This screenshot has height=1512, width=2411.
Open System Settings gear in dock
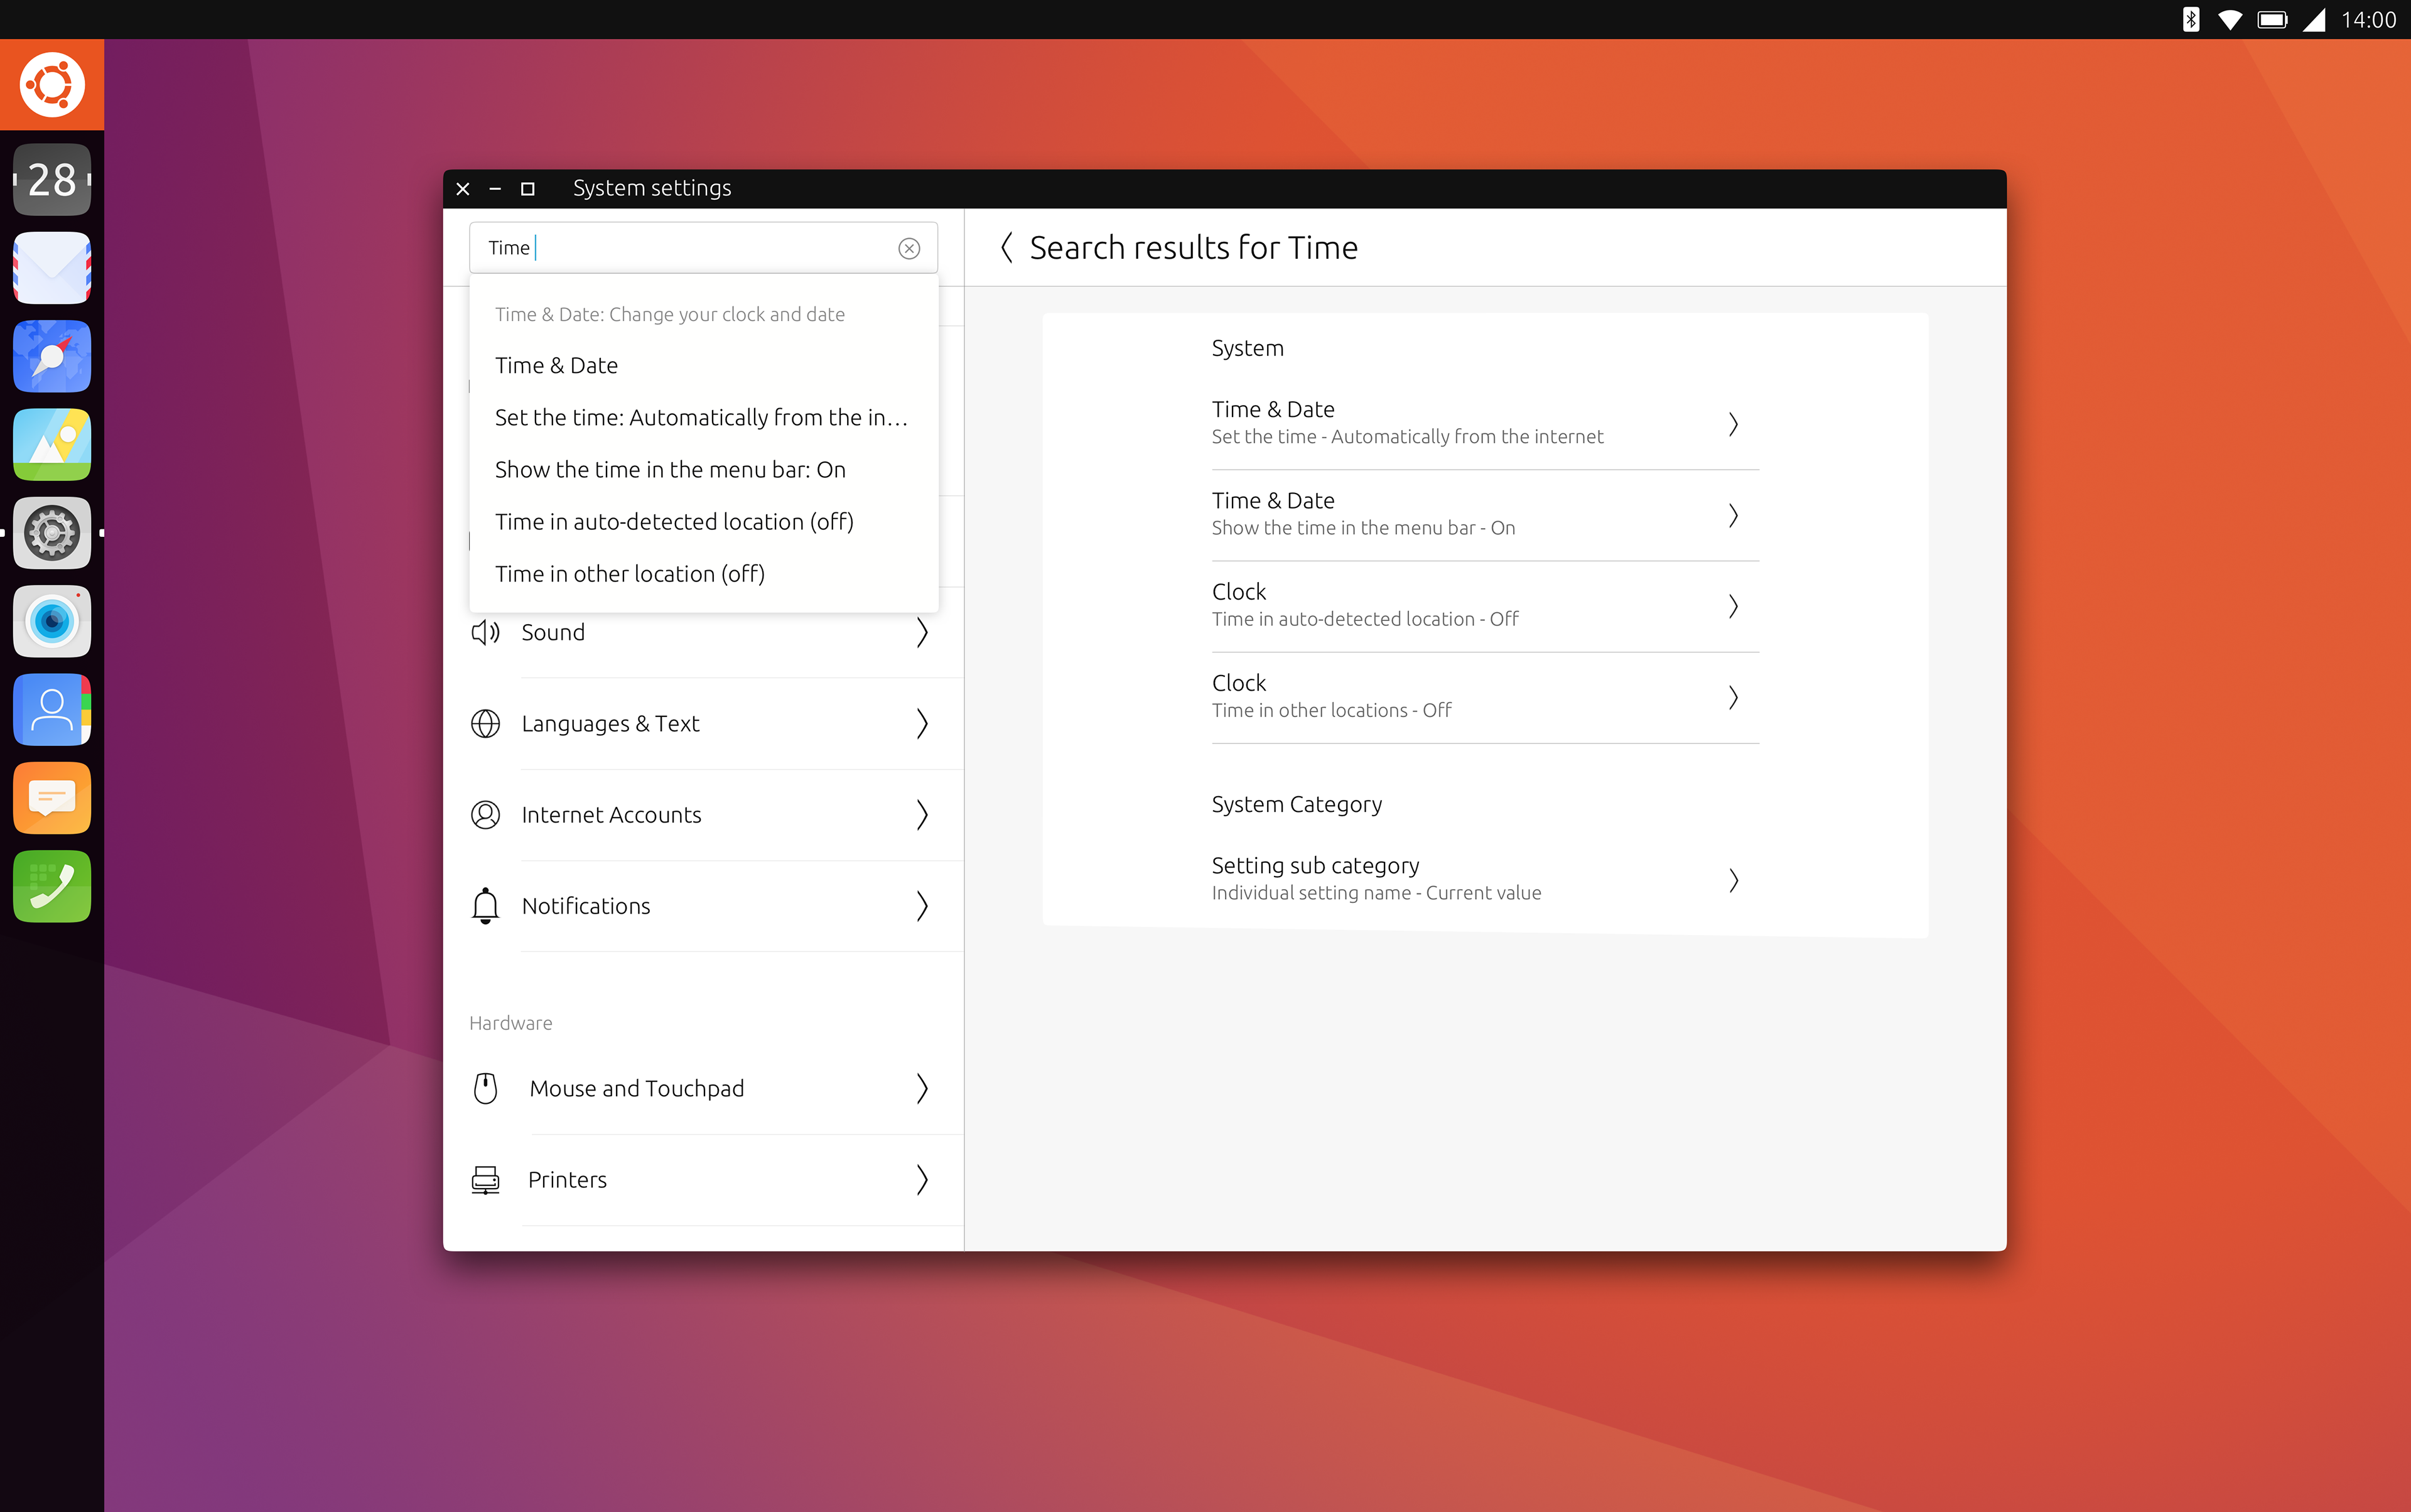(x=52, y=533)
